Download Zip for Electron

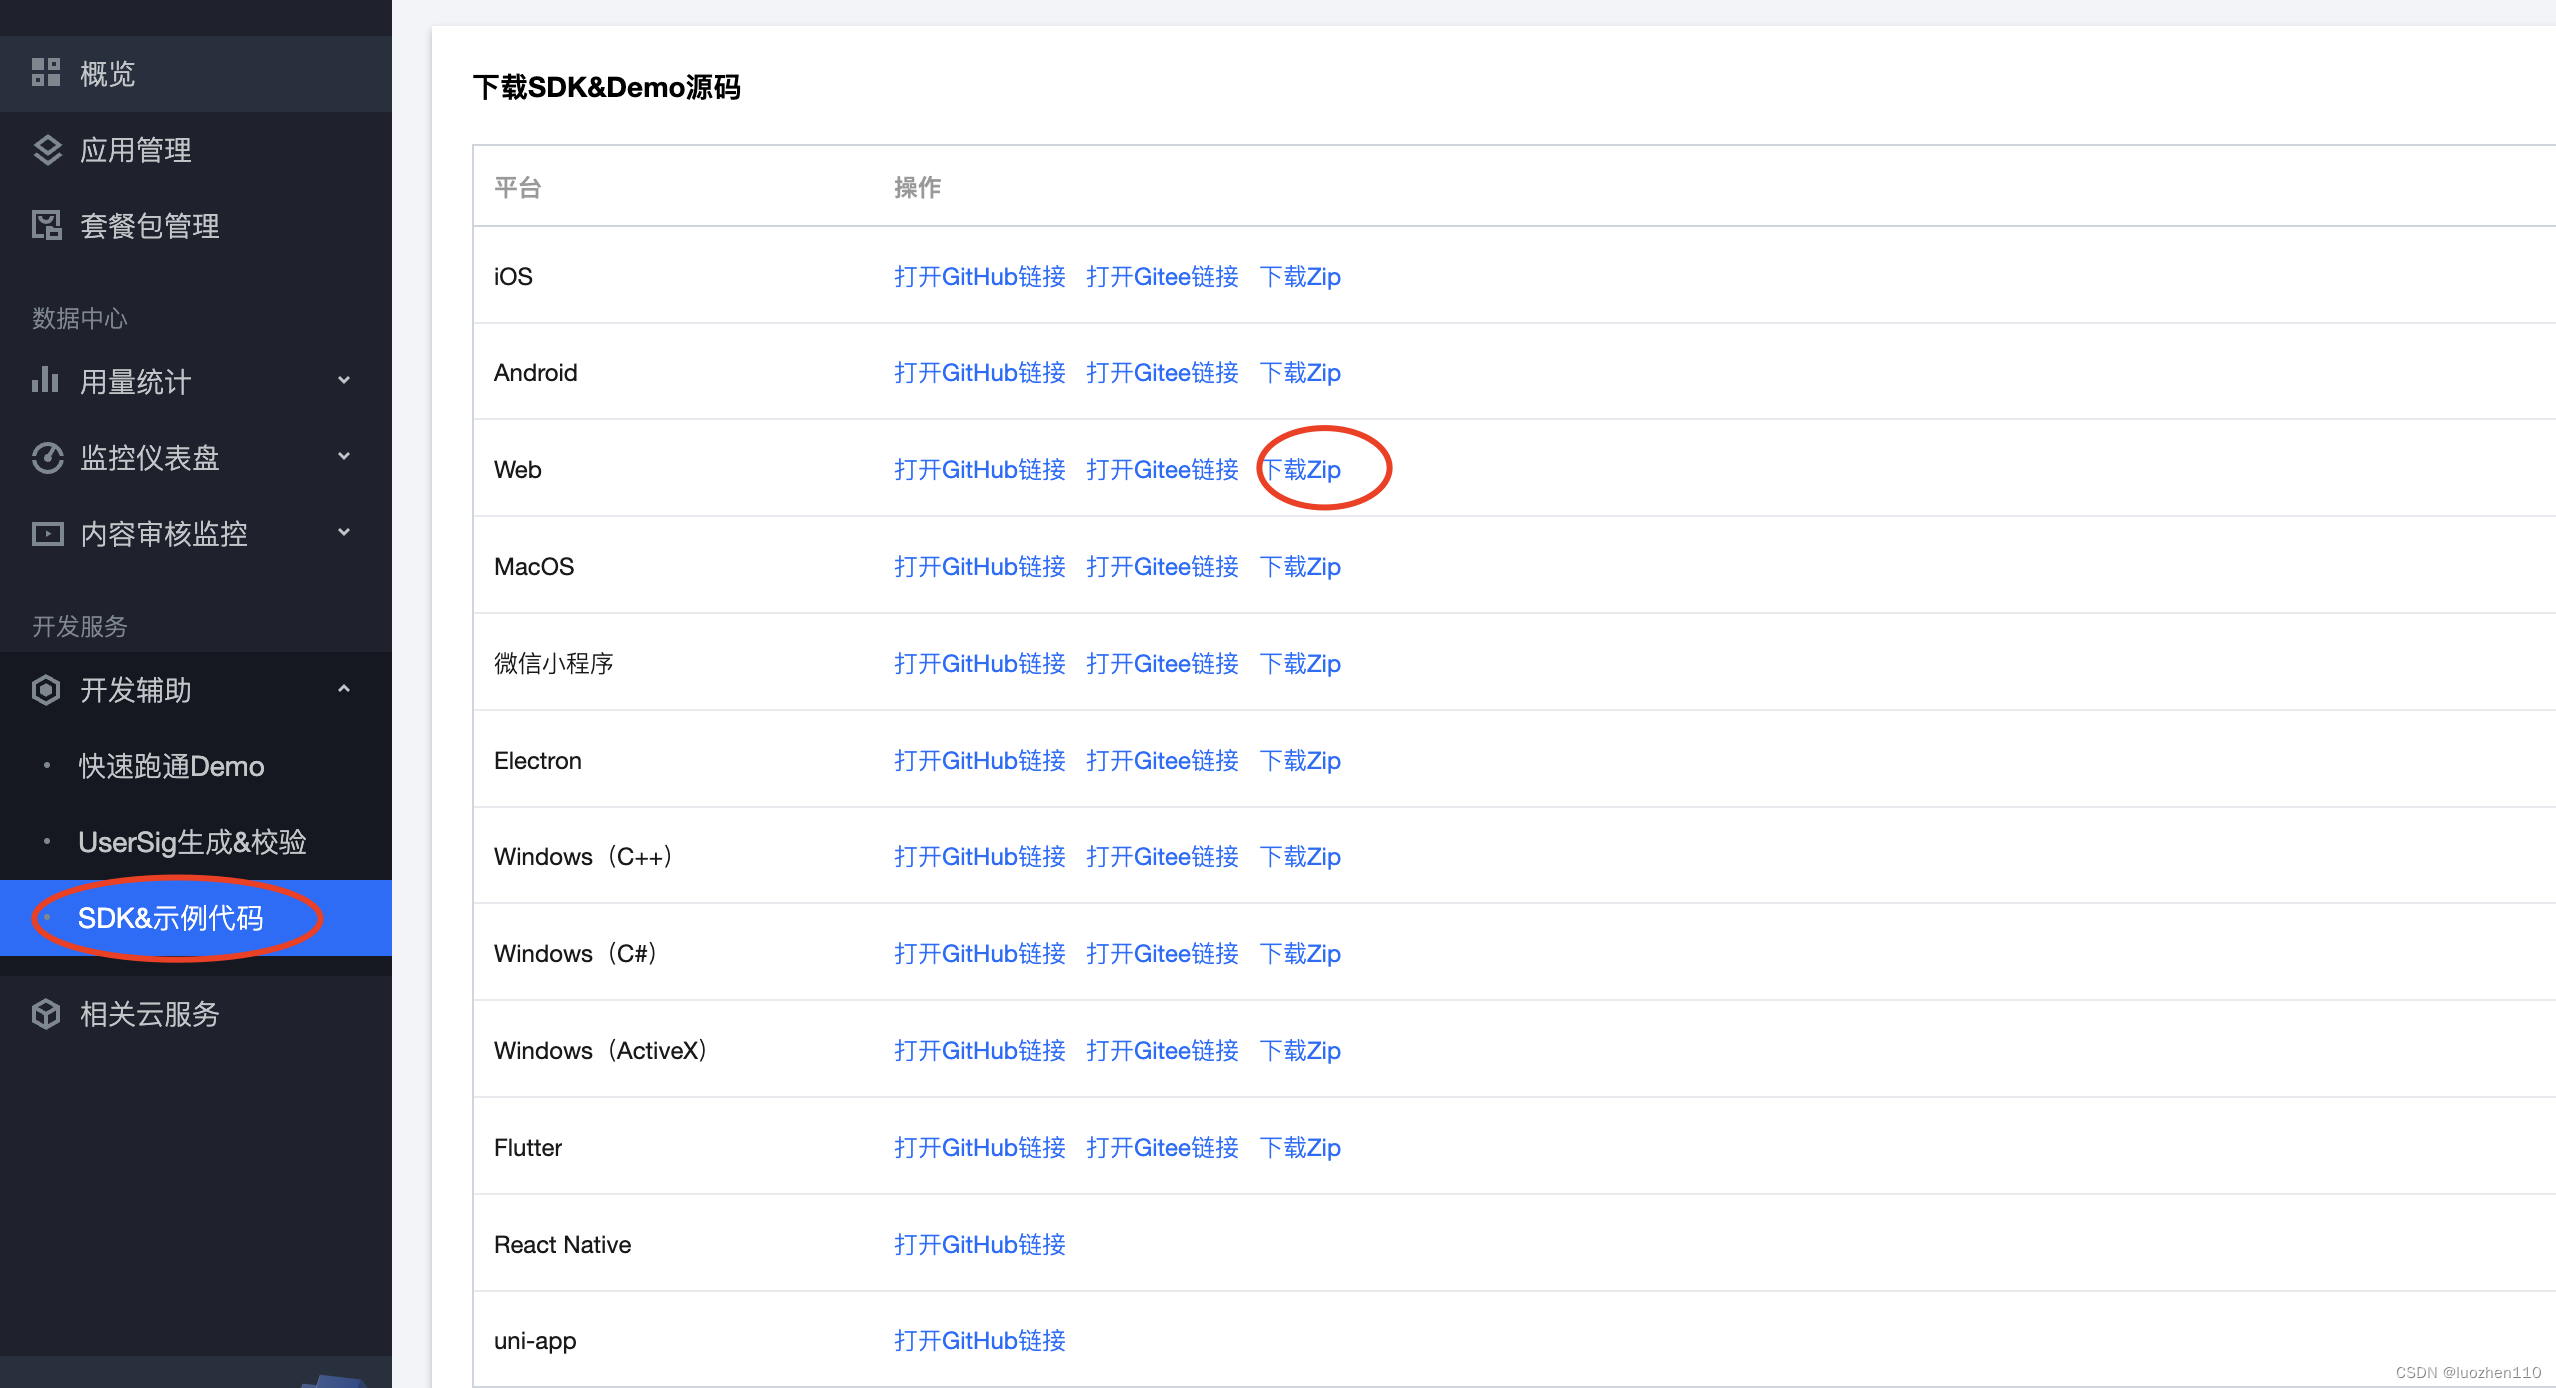click(x=1300, y=761)
